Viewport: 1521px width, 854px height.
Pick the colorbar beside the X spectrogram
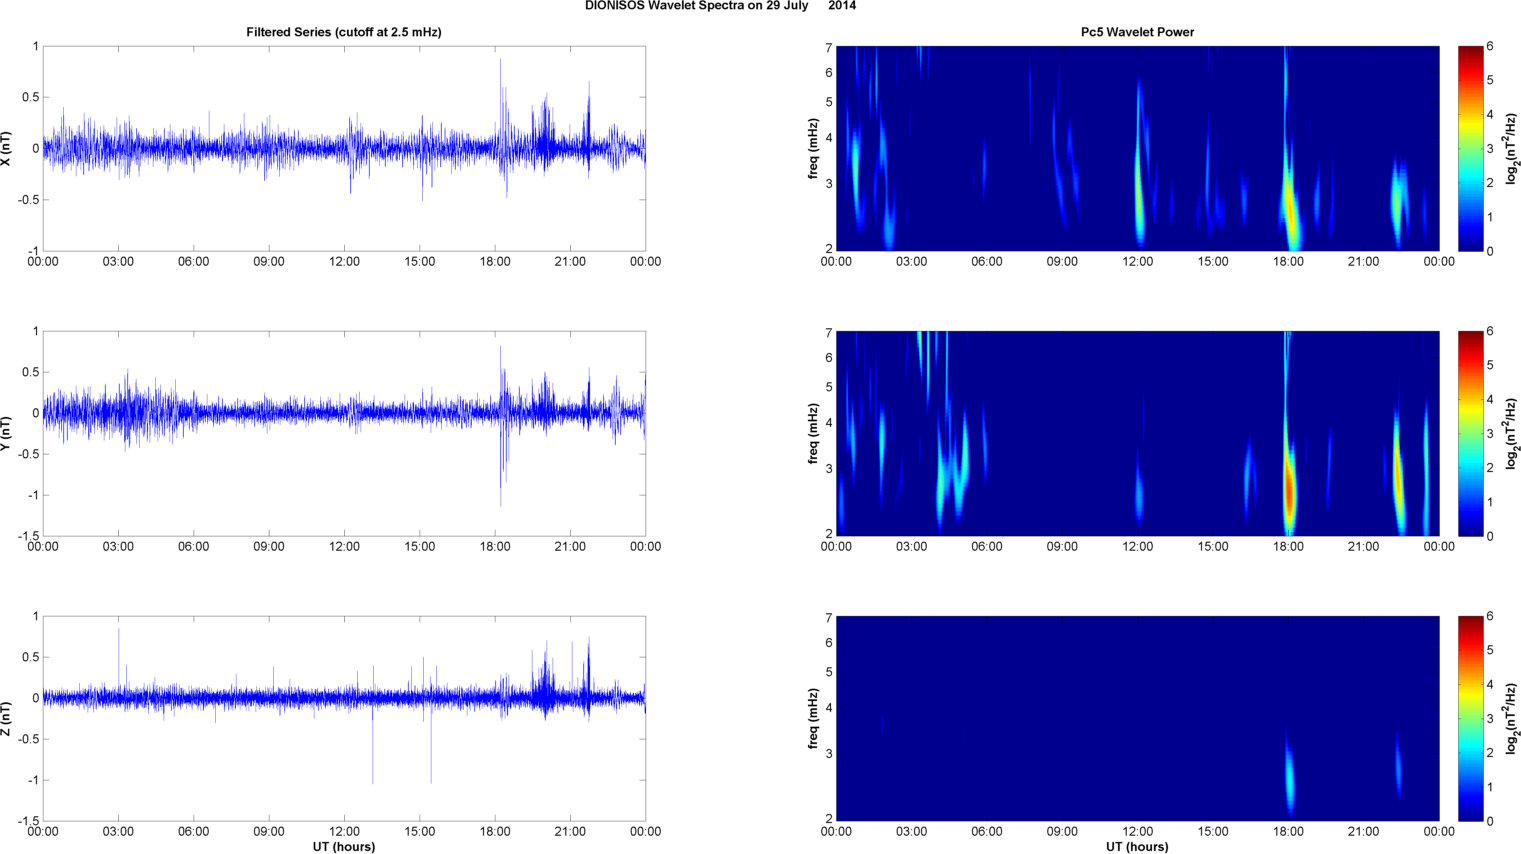coord(1470,148)
